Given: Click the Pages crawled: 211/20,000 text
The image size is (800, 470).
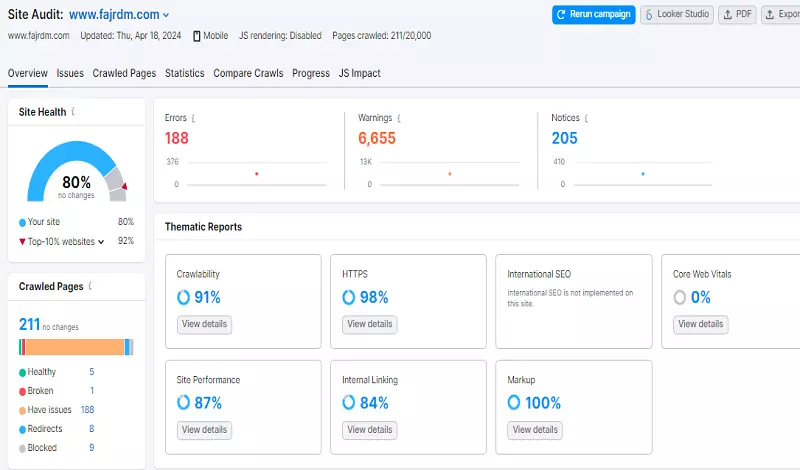Looking at the screenshot, I should (382, 36).
